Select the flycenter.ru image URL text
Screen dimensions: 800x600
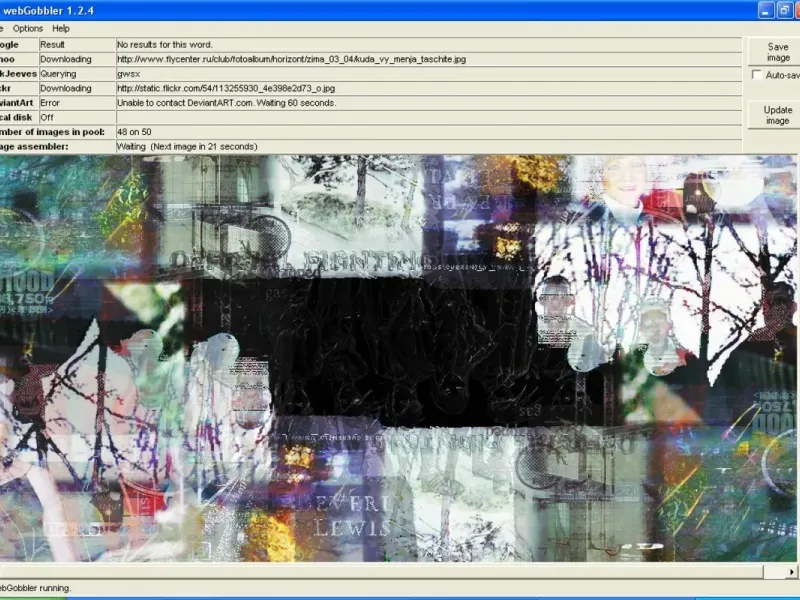(x=291, y=59)
